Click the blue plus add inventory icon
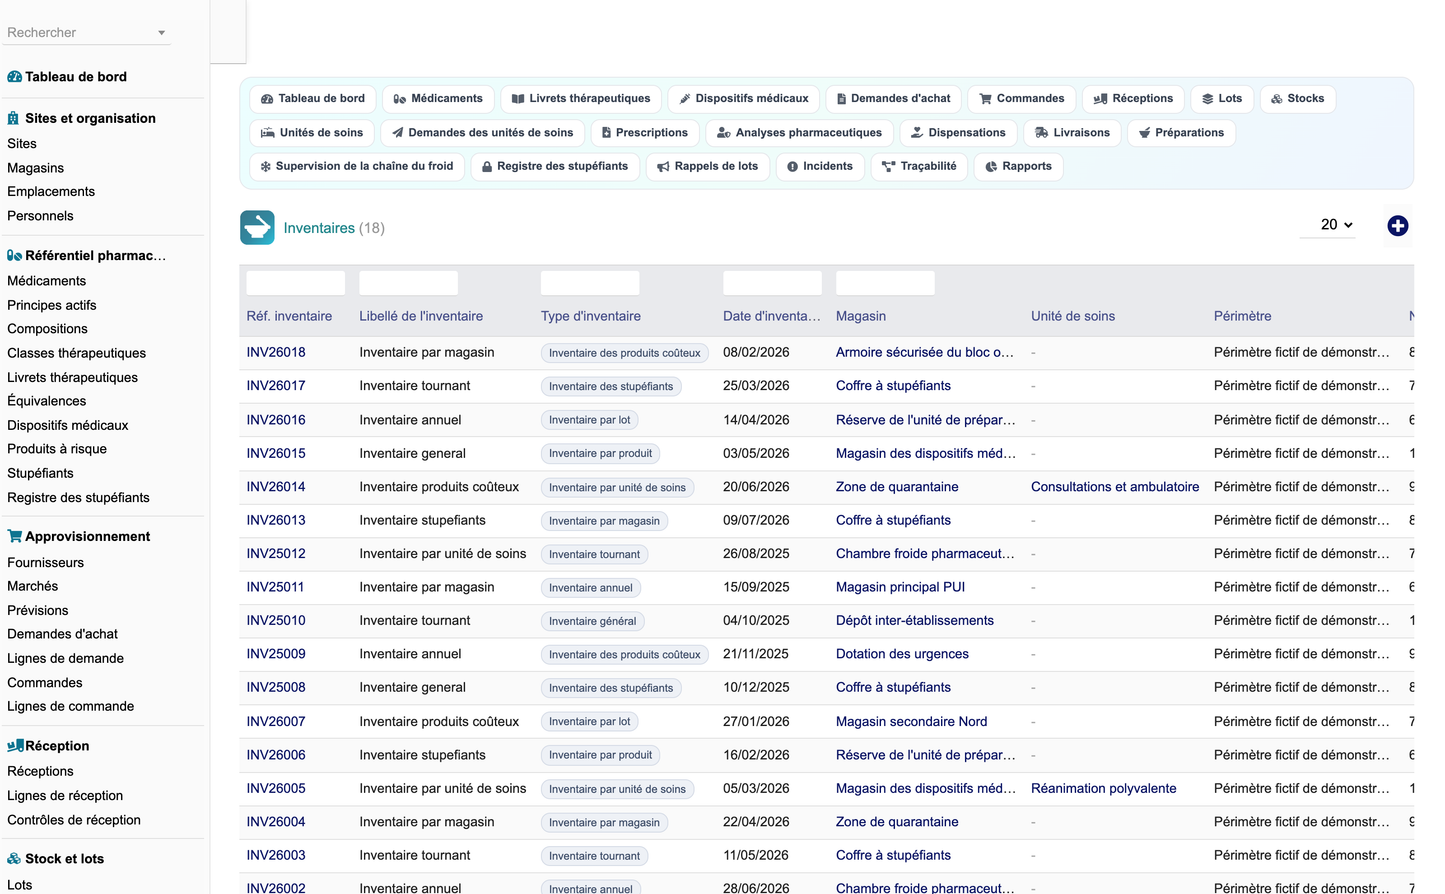1445x894 pixels. (1397, 226)
